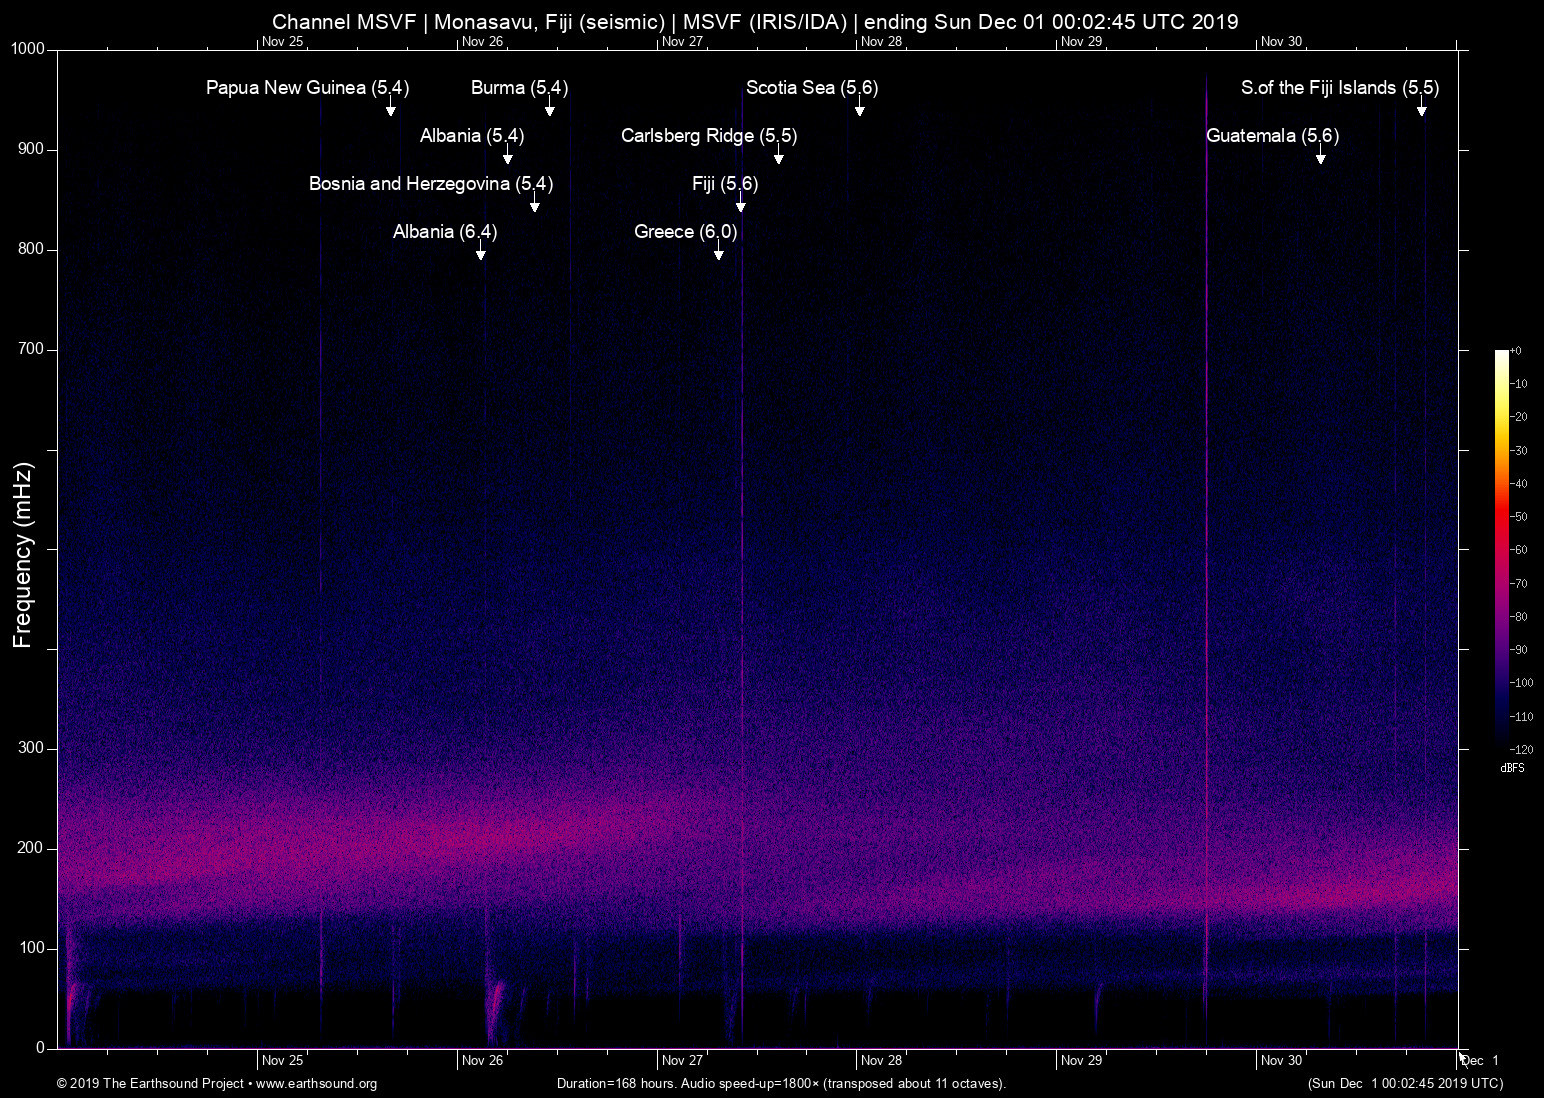
Task: Click the Frequency (mHz) axis title
Action: [23, 555]
